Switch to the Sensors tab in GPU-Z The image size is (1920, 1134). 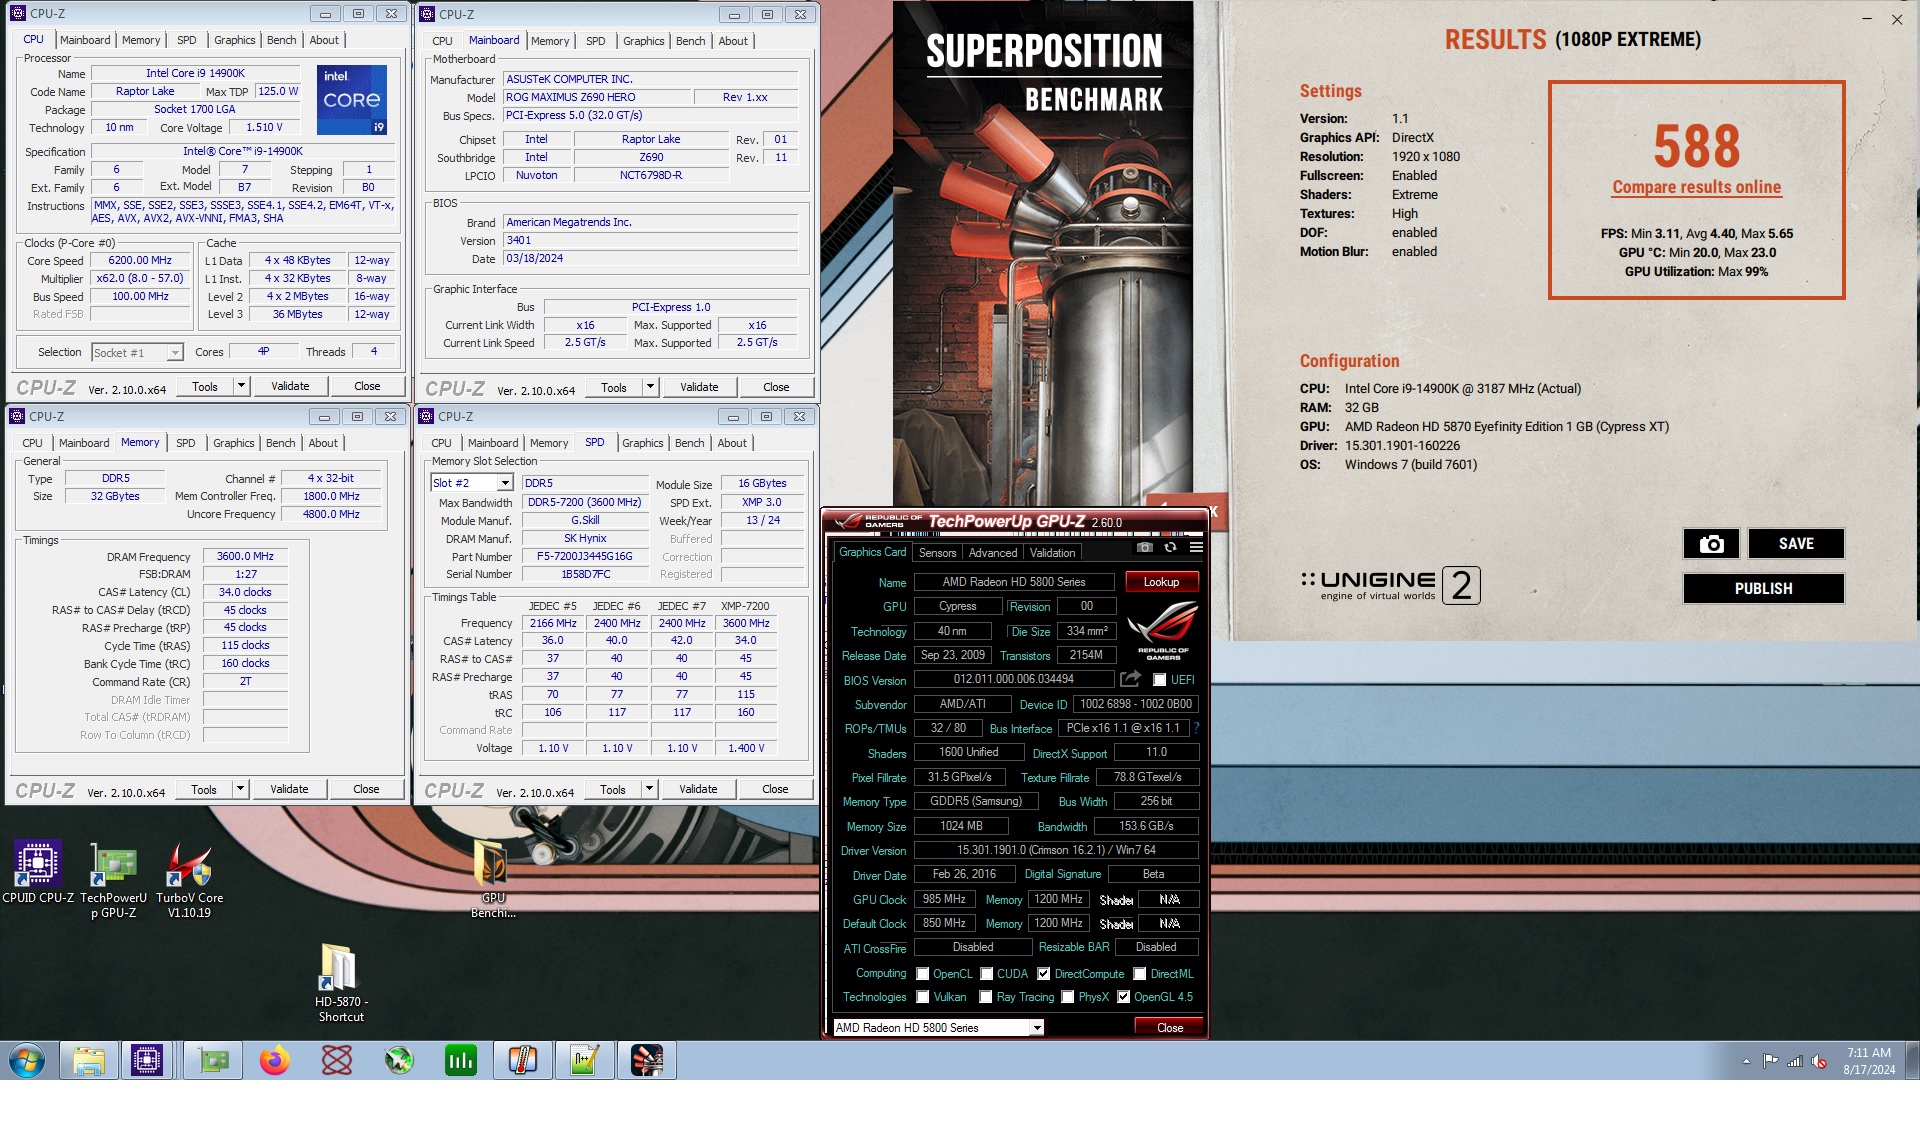point(937,553)
